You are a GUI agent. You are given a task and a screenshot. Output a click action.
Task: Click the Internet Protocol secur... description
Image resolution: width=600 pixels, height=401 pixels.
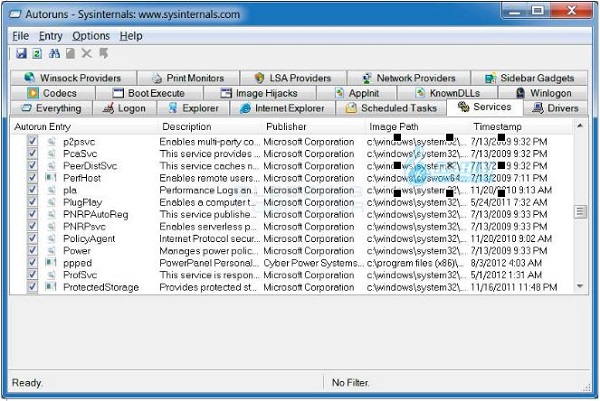click(x=210, y=238)
